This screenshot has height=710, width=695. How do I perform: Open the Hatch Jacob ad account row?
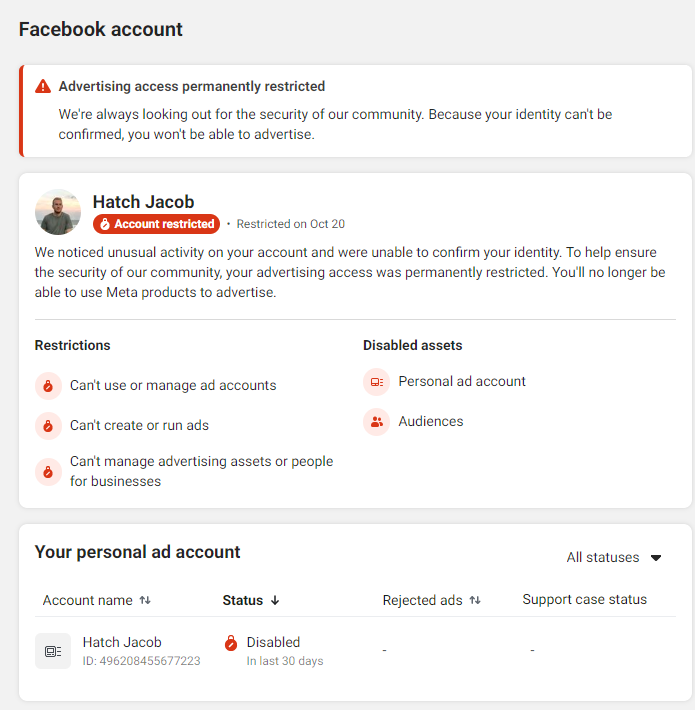coord(122,643)
